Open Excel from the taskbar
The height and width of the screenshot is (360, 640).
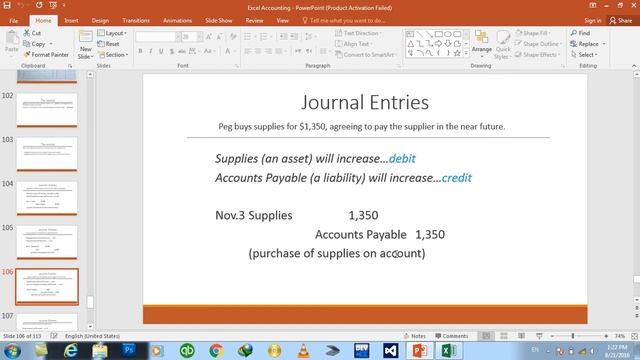[448, 350]
